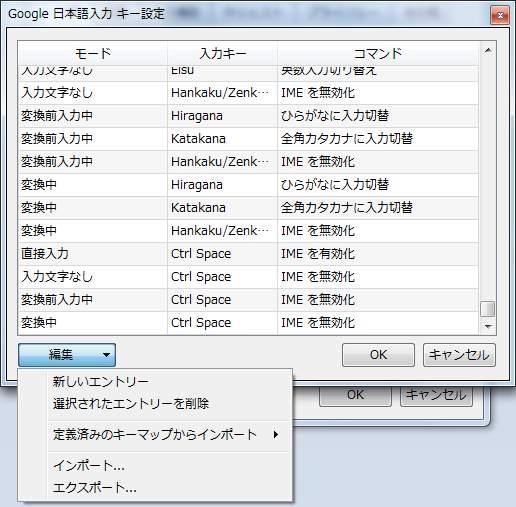Click the vertical scrollbar thumb
This screenshot has height=507, width=516.
point(488,309)
